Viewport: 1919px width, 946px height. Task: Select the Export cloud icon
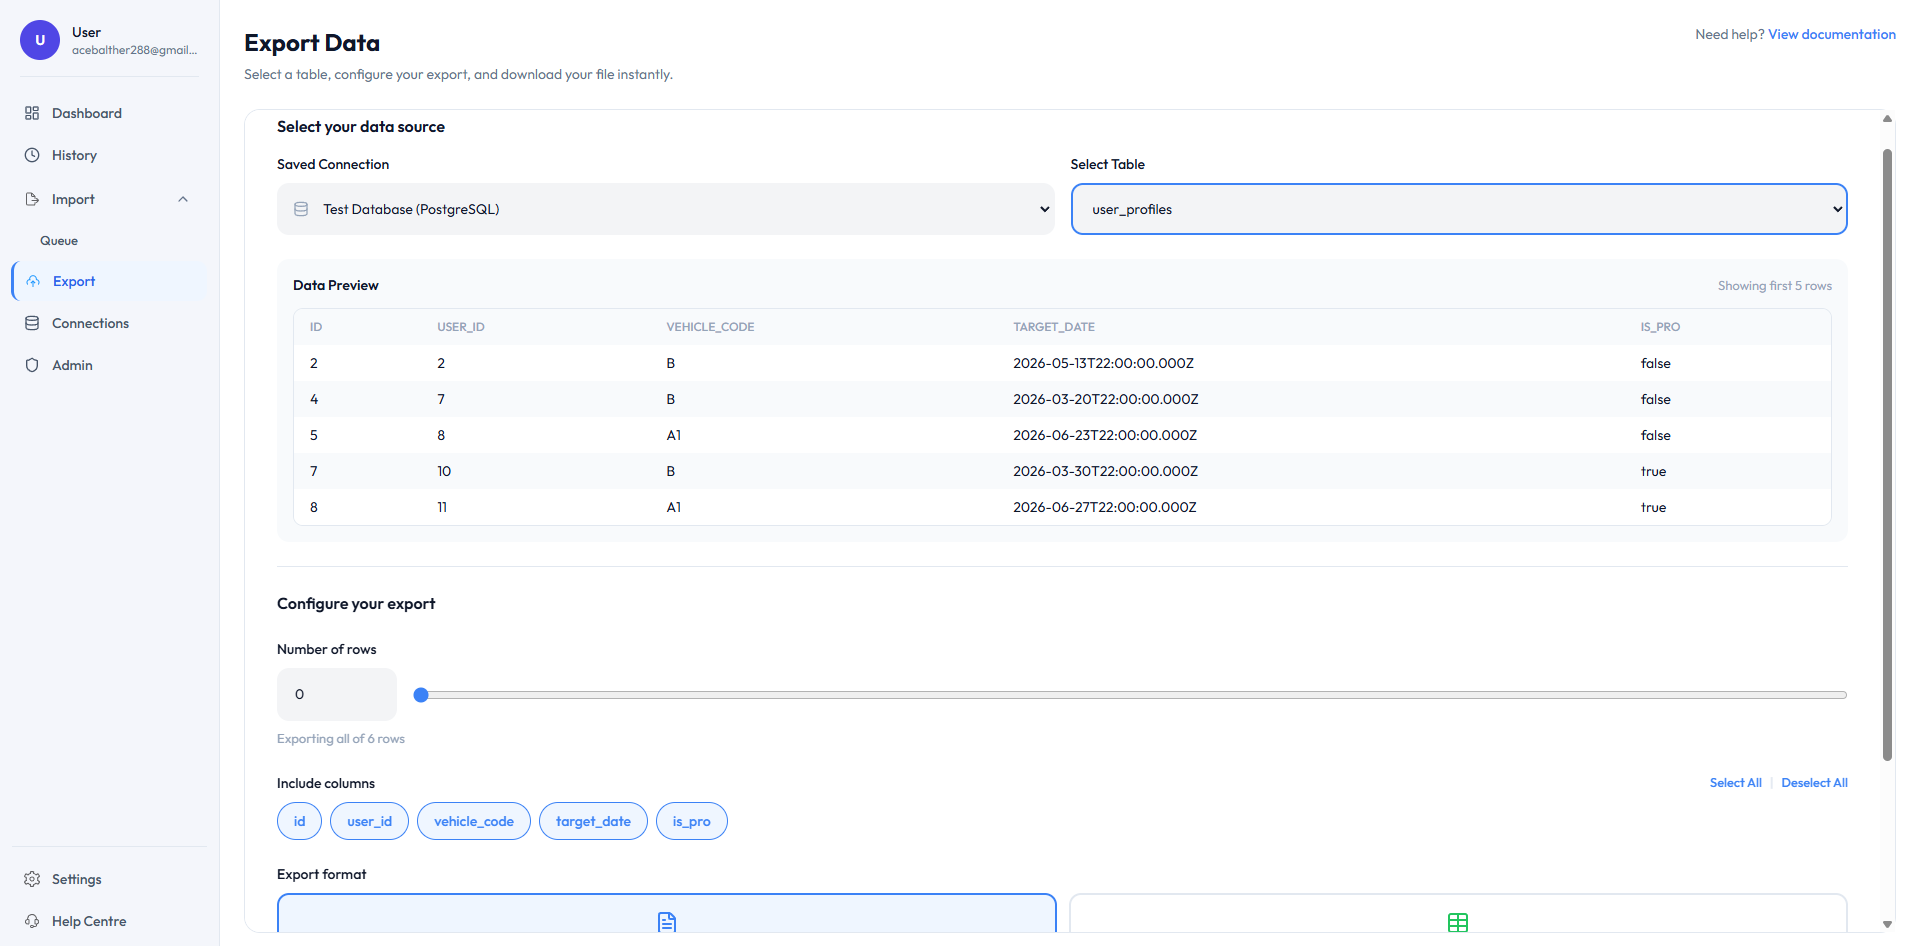click(x=33, y=281)
